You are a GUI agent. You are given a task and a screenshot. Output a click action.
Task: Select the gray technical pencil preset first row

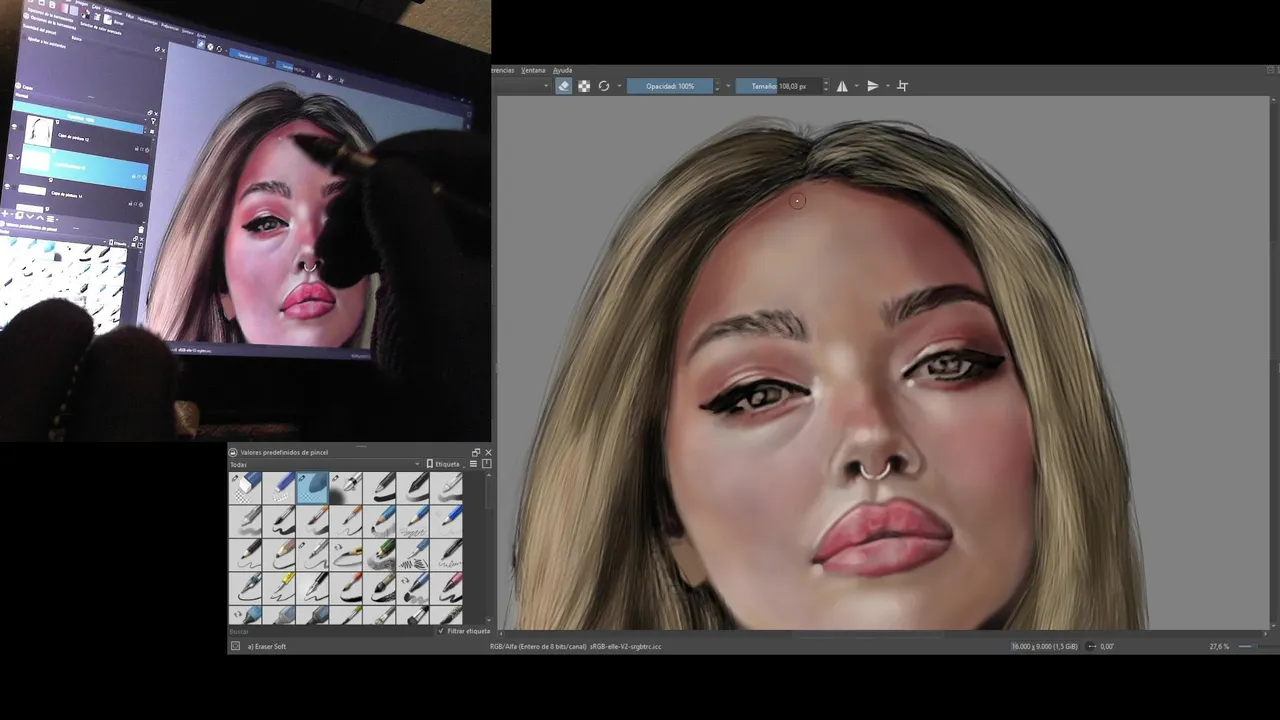379,487
